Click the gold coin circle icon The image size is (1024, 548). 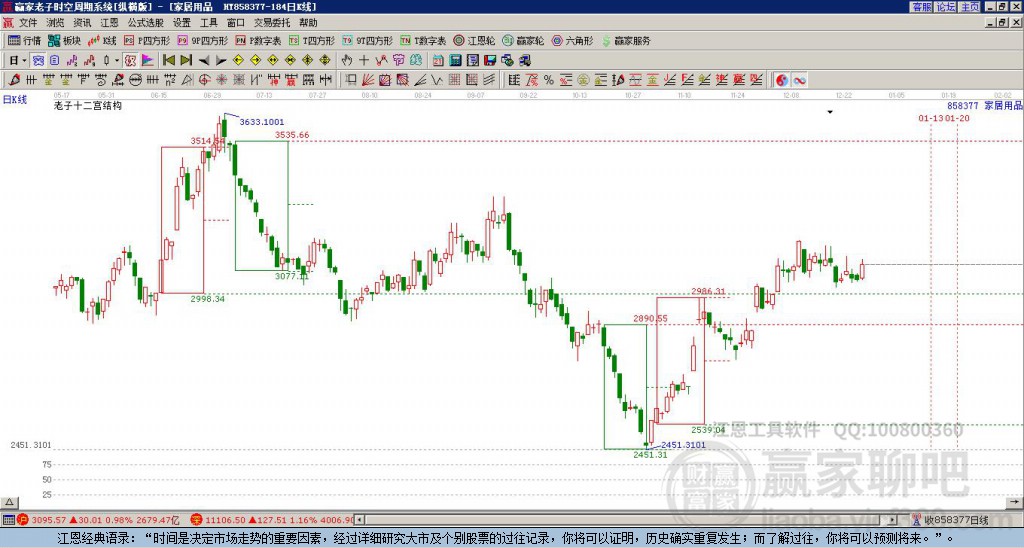pyautogui.click(x=583, y=80)
